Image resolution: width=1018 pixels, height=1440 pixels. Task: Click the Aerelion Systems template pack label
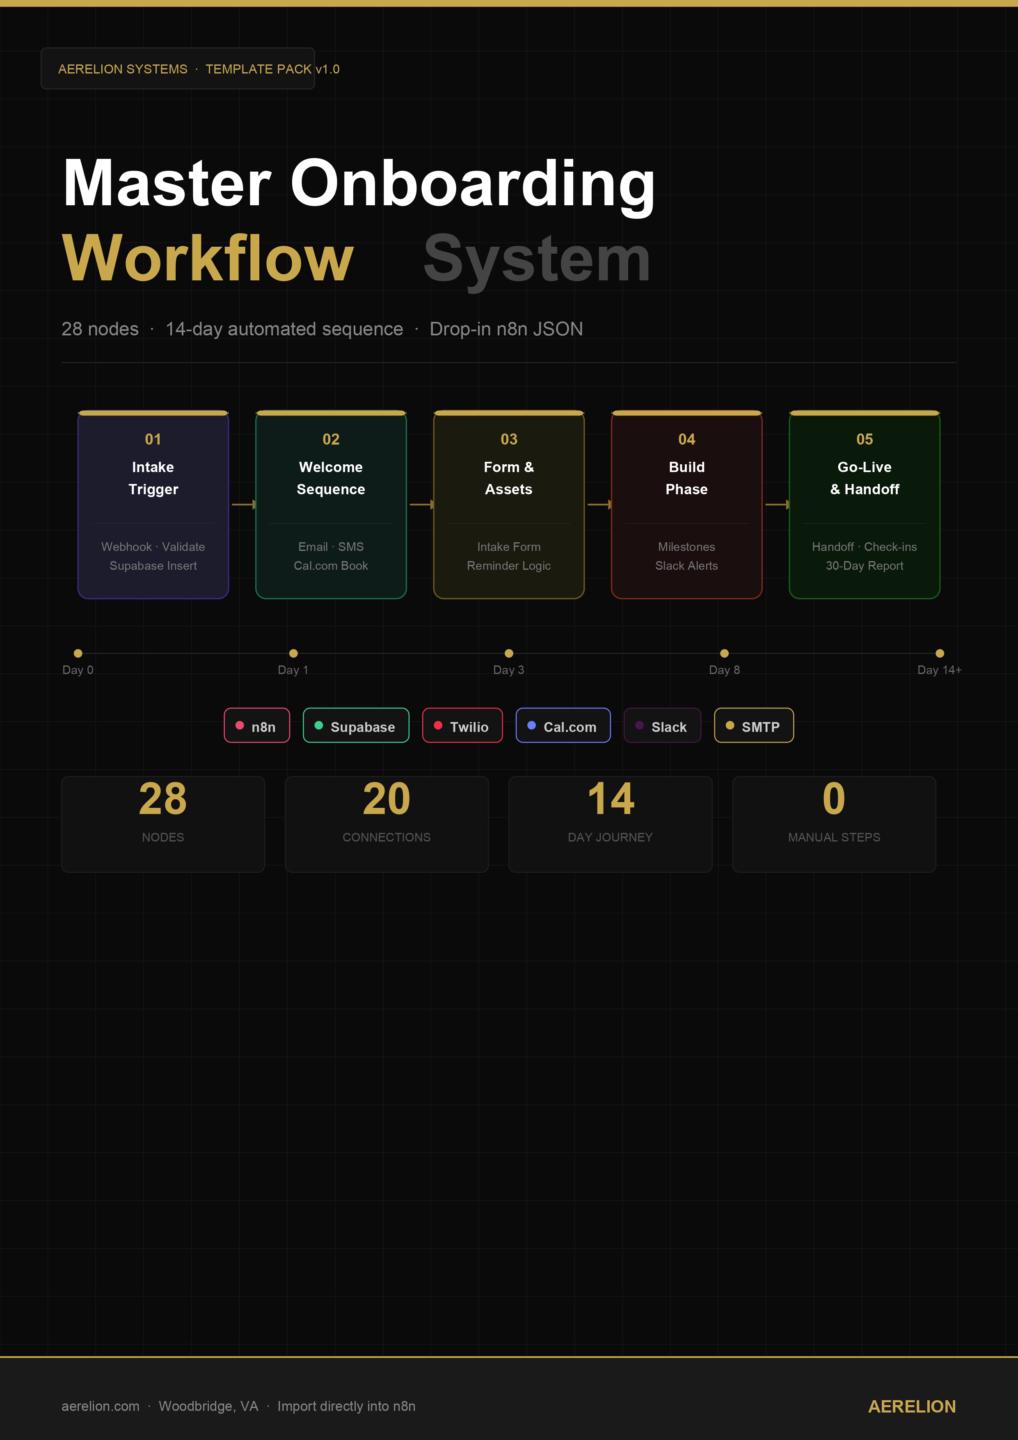point(178,69)
